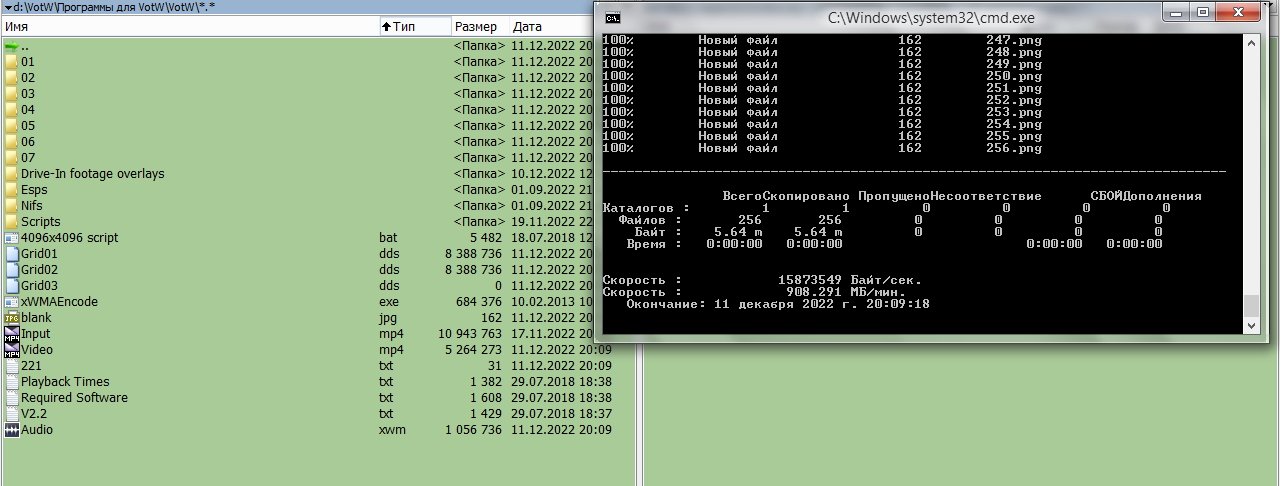The image size is (1282, 486).
Task: Click the cmd window scrollbar up arrow
Action: [1252, 41]
